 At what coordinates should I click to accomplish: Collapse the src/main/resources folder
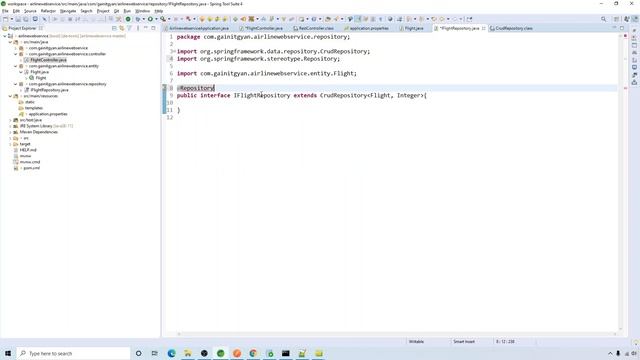click(10, 96)
